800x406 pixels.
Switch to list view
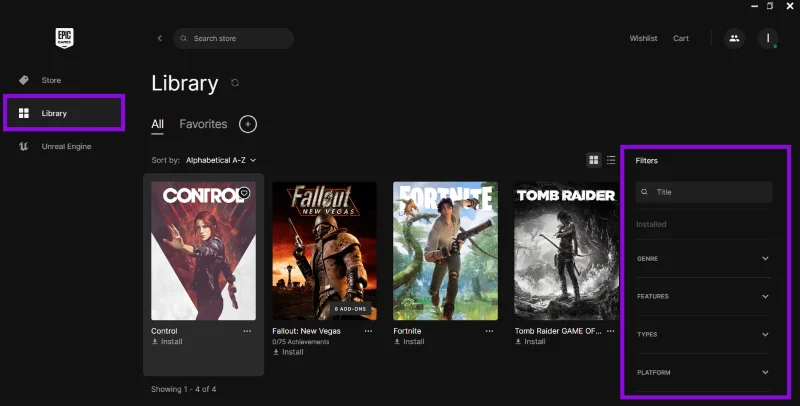coord(611,160)
